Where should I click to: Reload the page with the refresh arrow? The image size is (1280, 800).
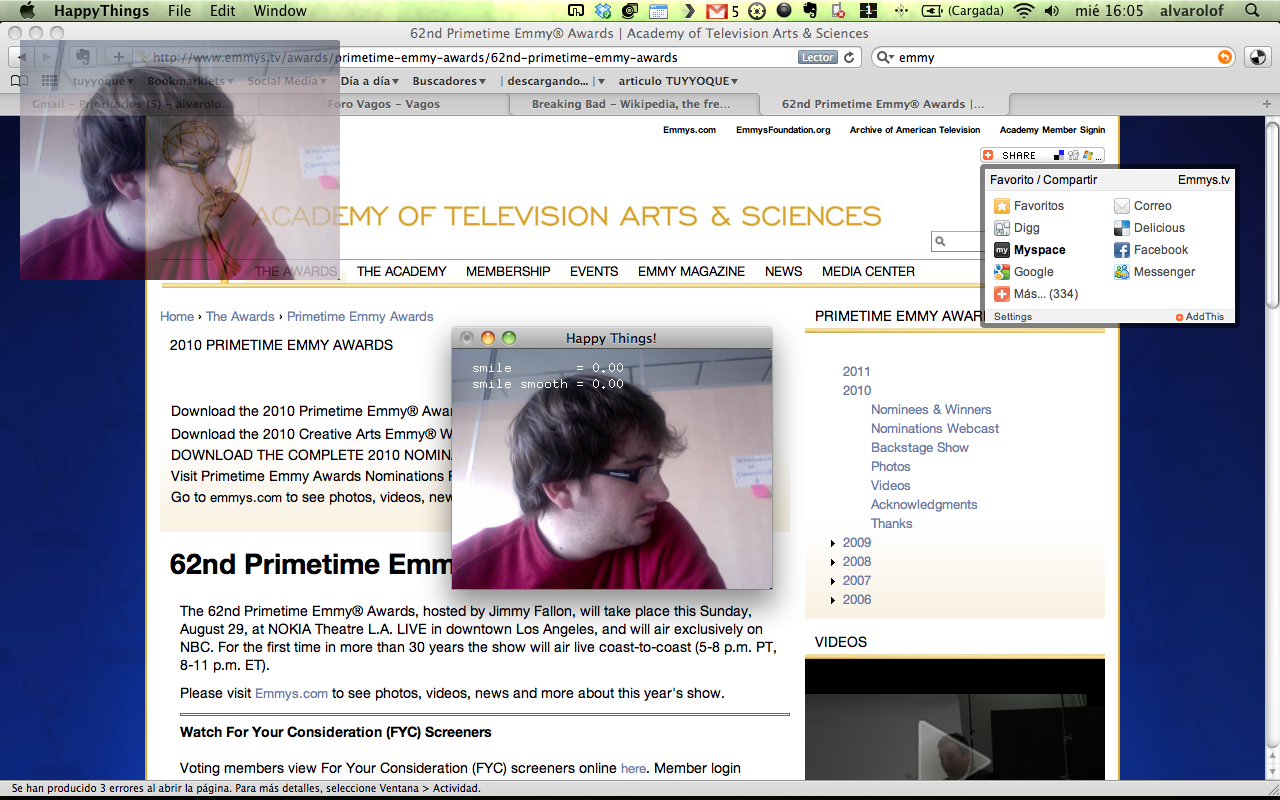coord(849,58)
